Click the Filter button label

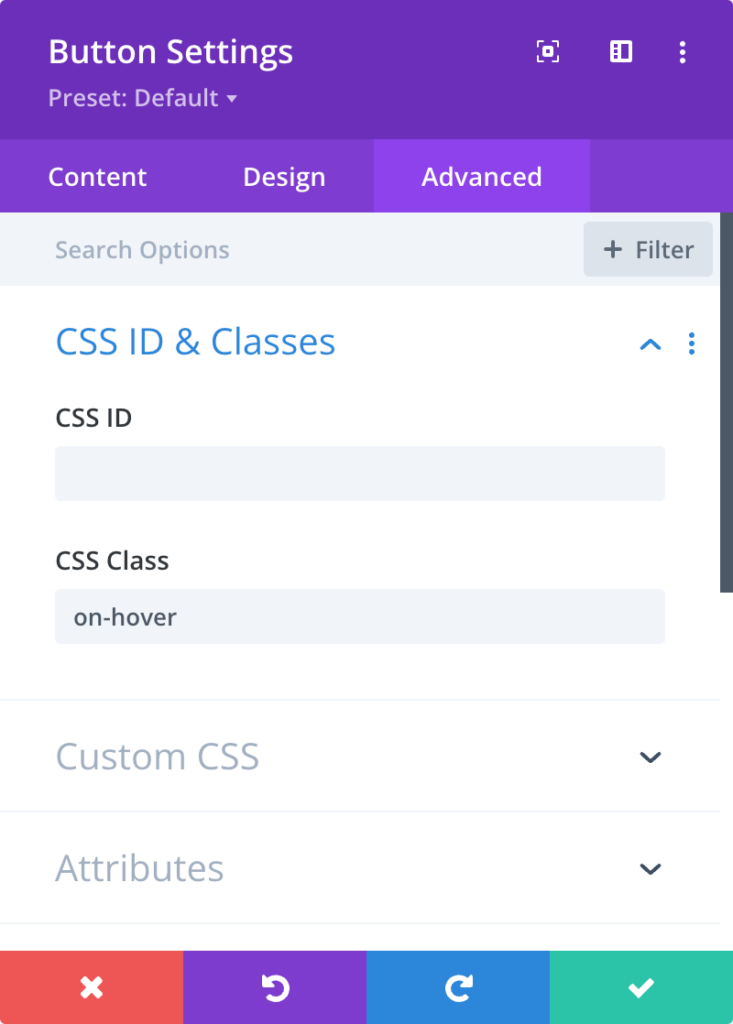pyautogui.click(x=664, y=249)
